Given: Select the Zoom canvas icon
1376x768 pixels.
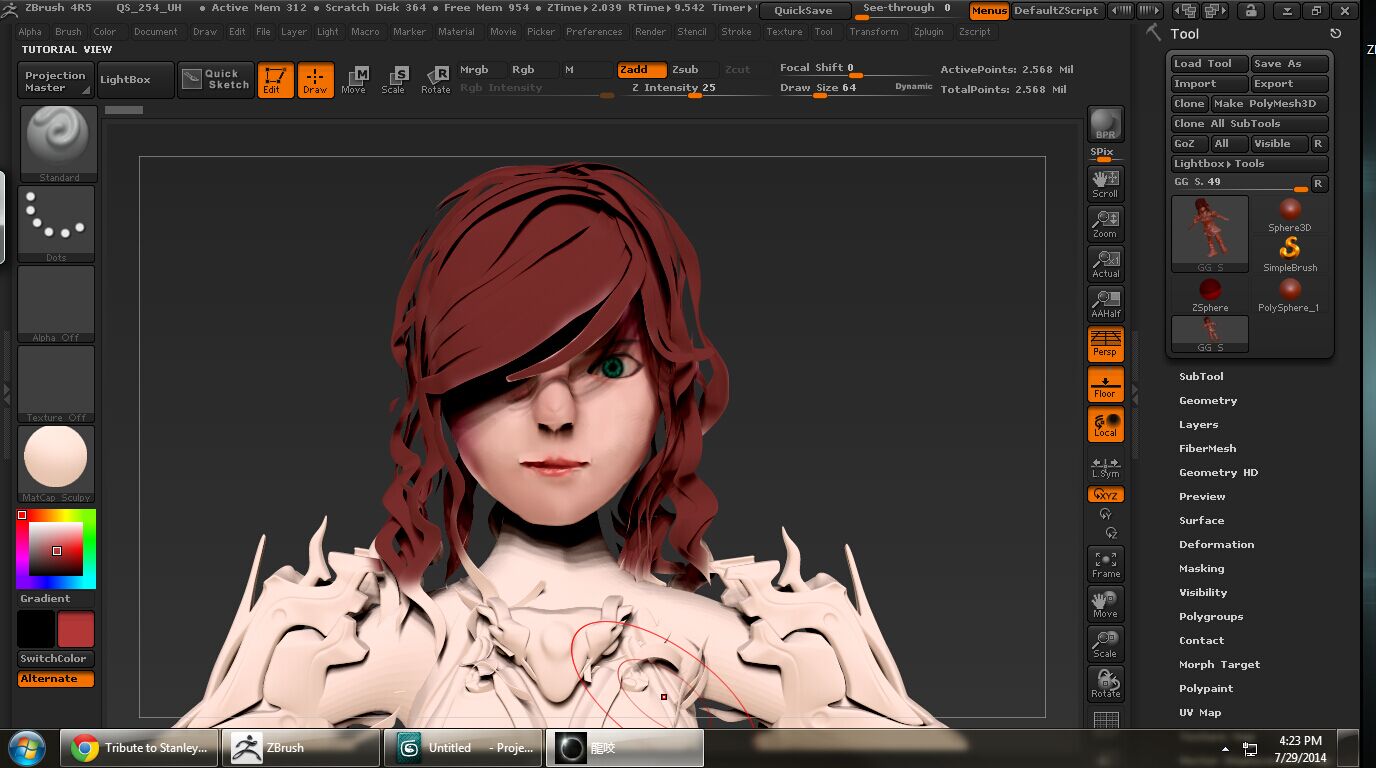Looking at the screenshot, I should coord(1105,223).
